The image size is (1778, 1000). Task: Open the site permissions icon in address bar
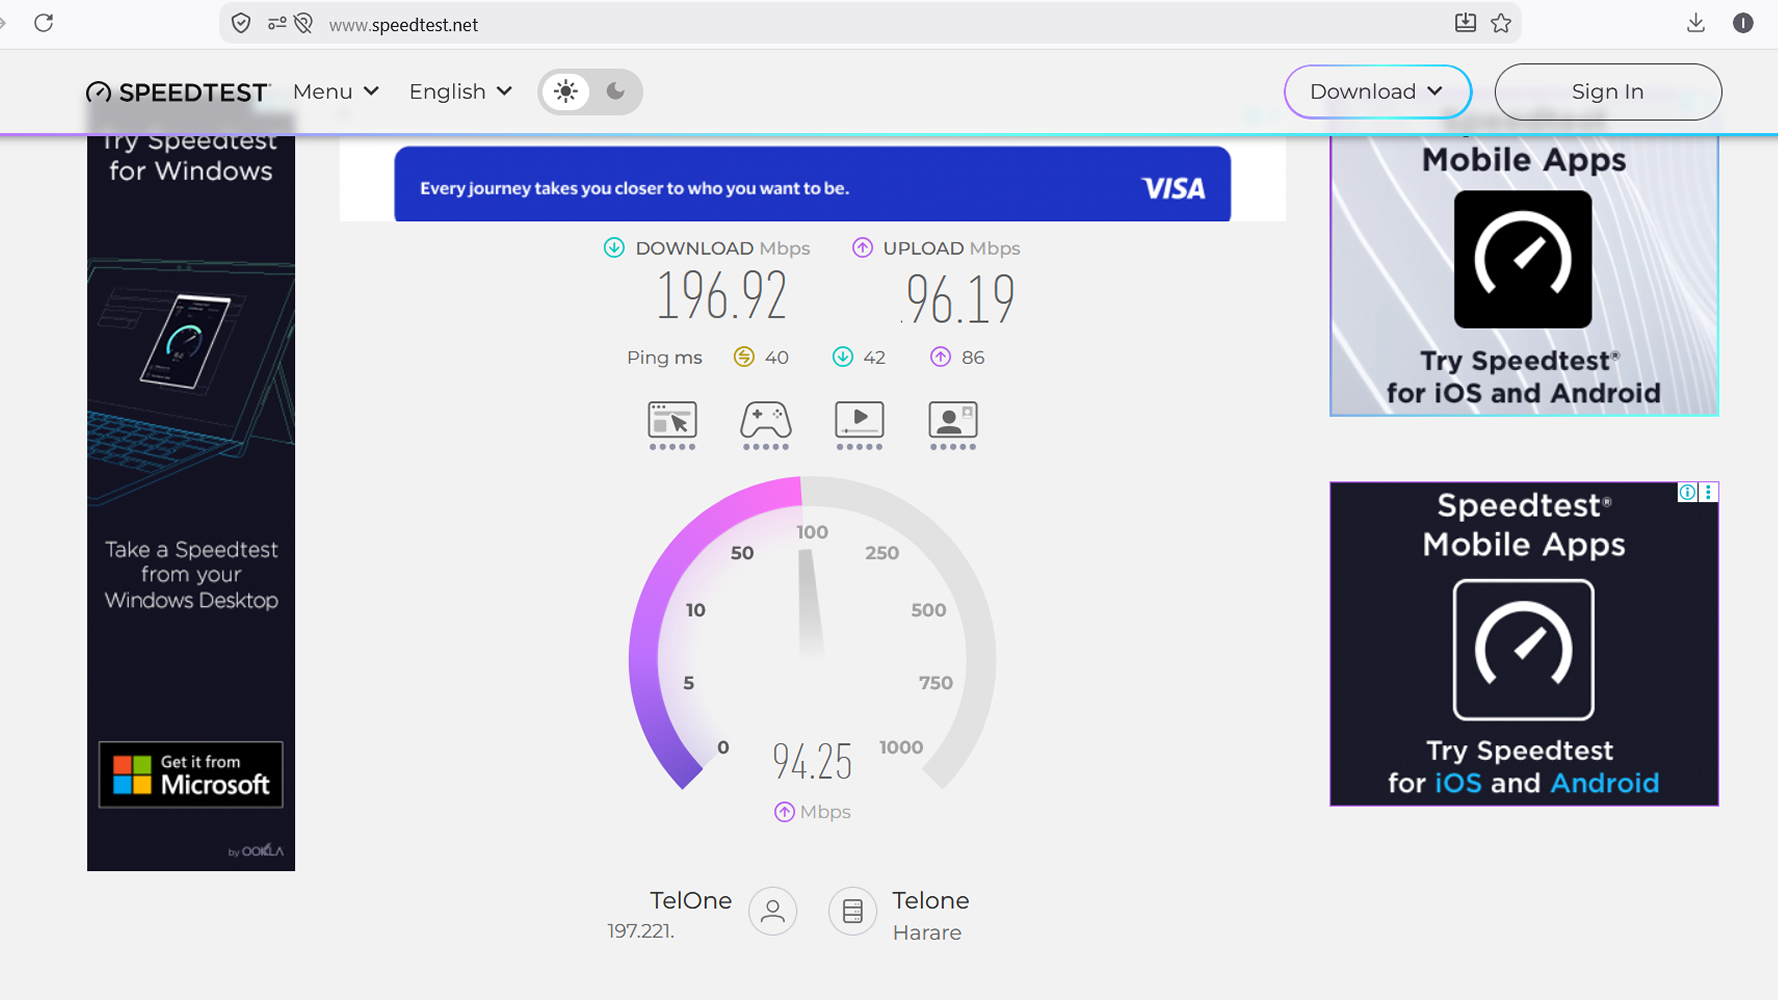click(277, 23)
